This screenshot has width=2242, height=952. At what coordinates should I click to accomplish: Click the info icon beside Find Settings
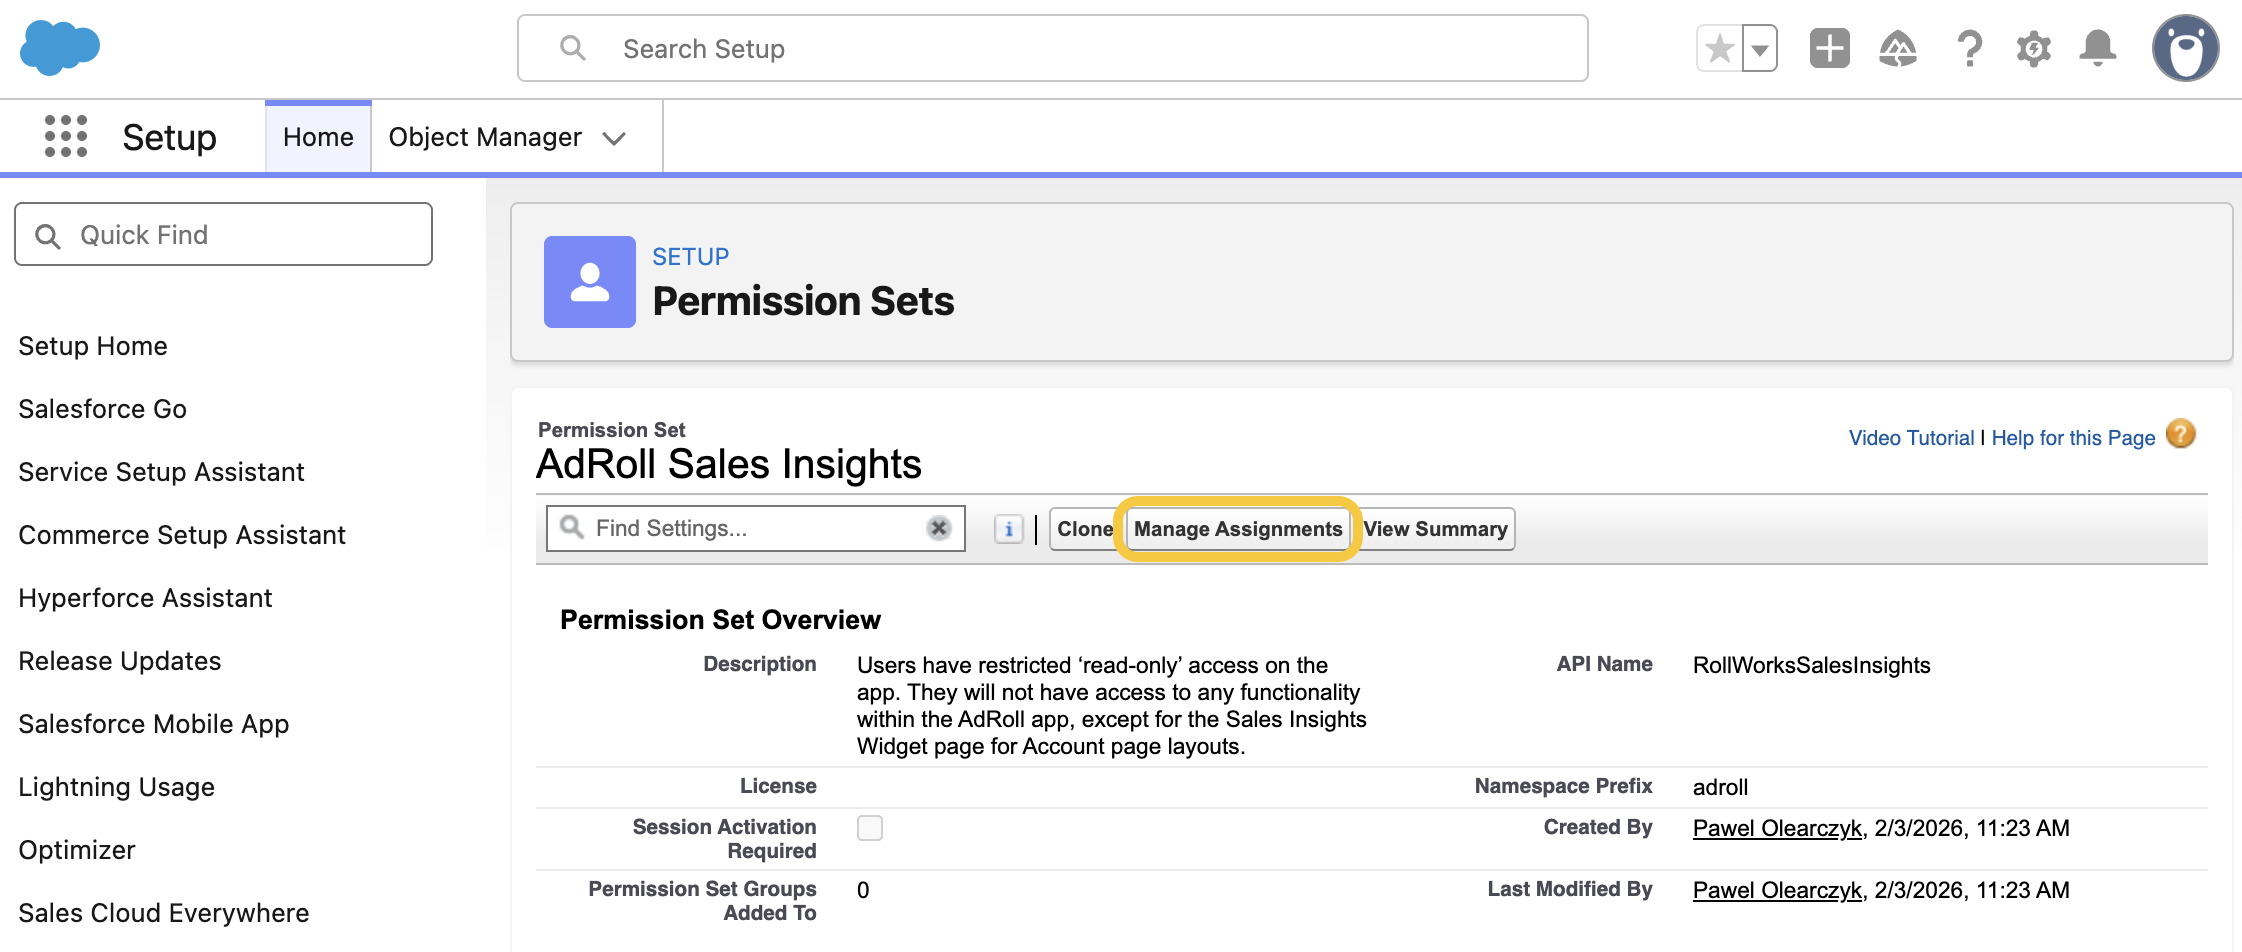tap(1008, 529)
